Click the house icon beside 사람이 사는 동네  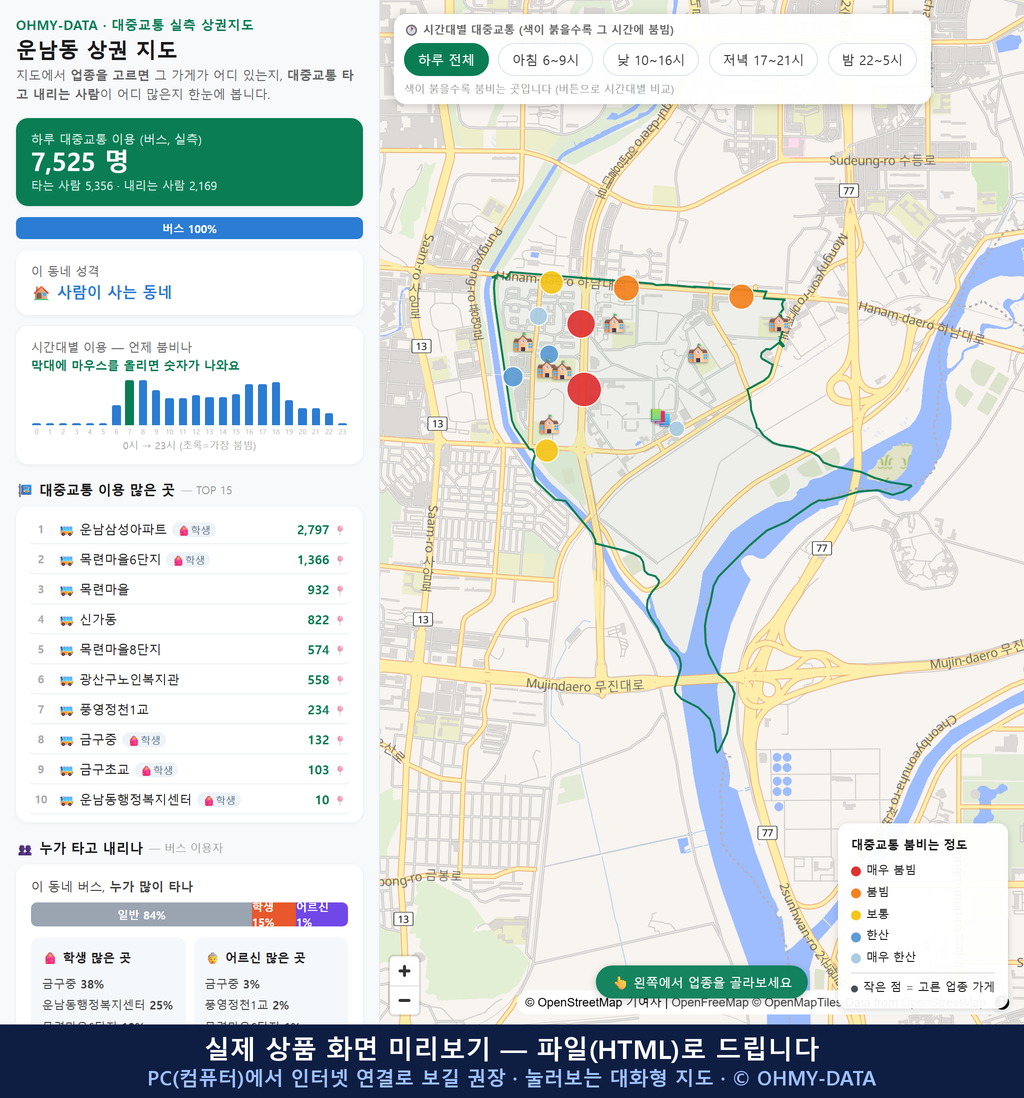point(41,293)
